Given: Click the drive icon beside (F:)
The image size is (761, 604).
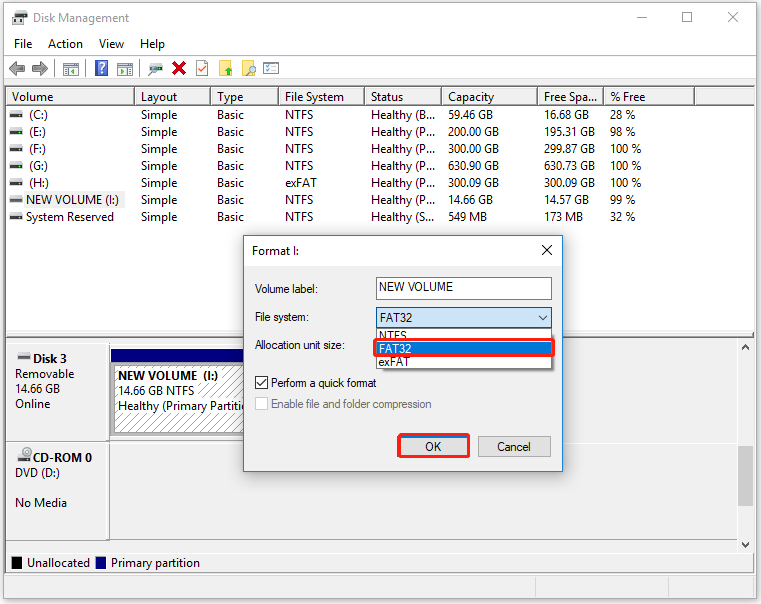Looking at the screenshot, I should click(x=16, y=149).
